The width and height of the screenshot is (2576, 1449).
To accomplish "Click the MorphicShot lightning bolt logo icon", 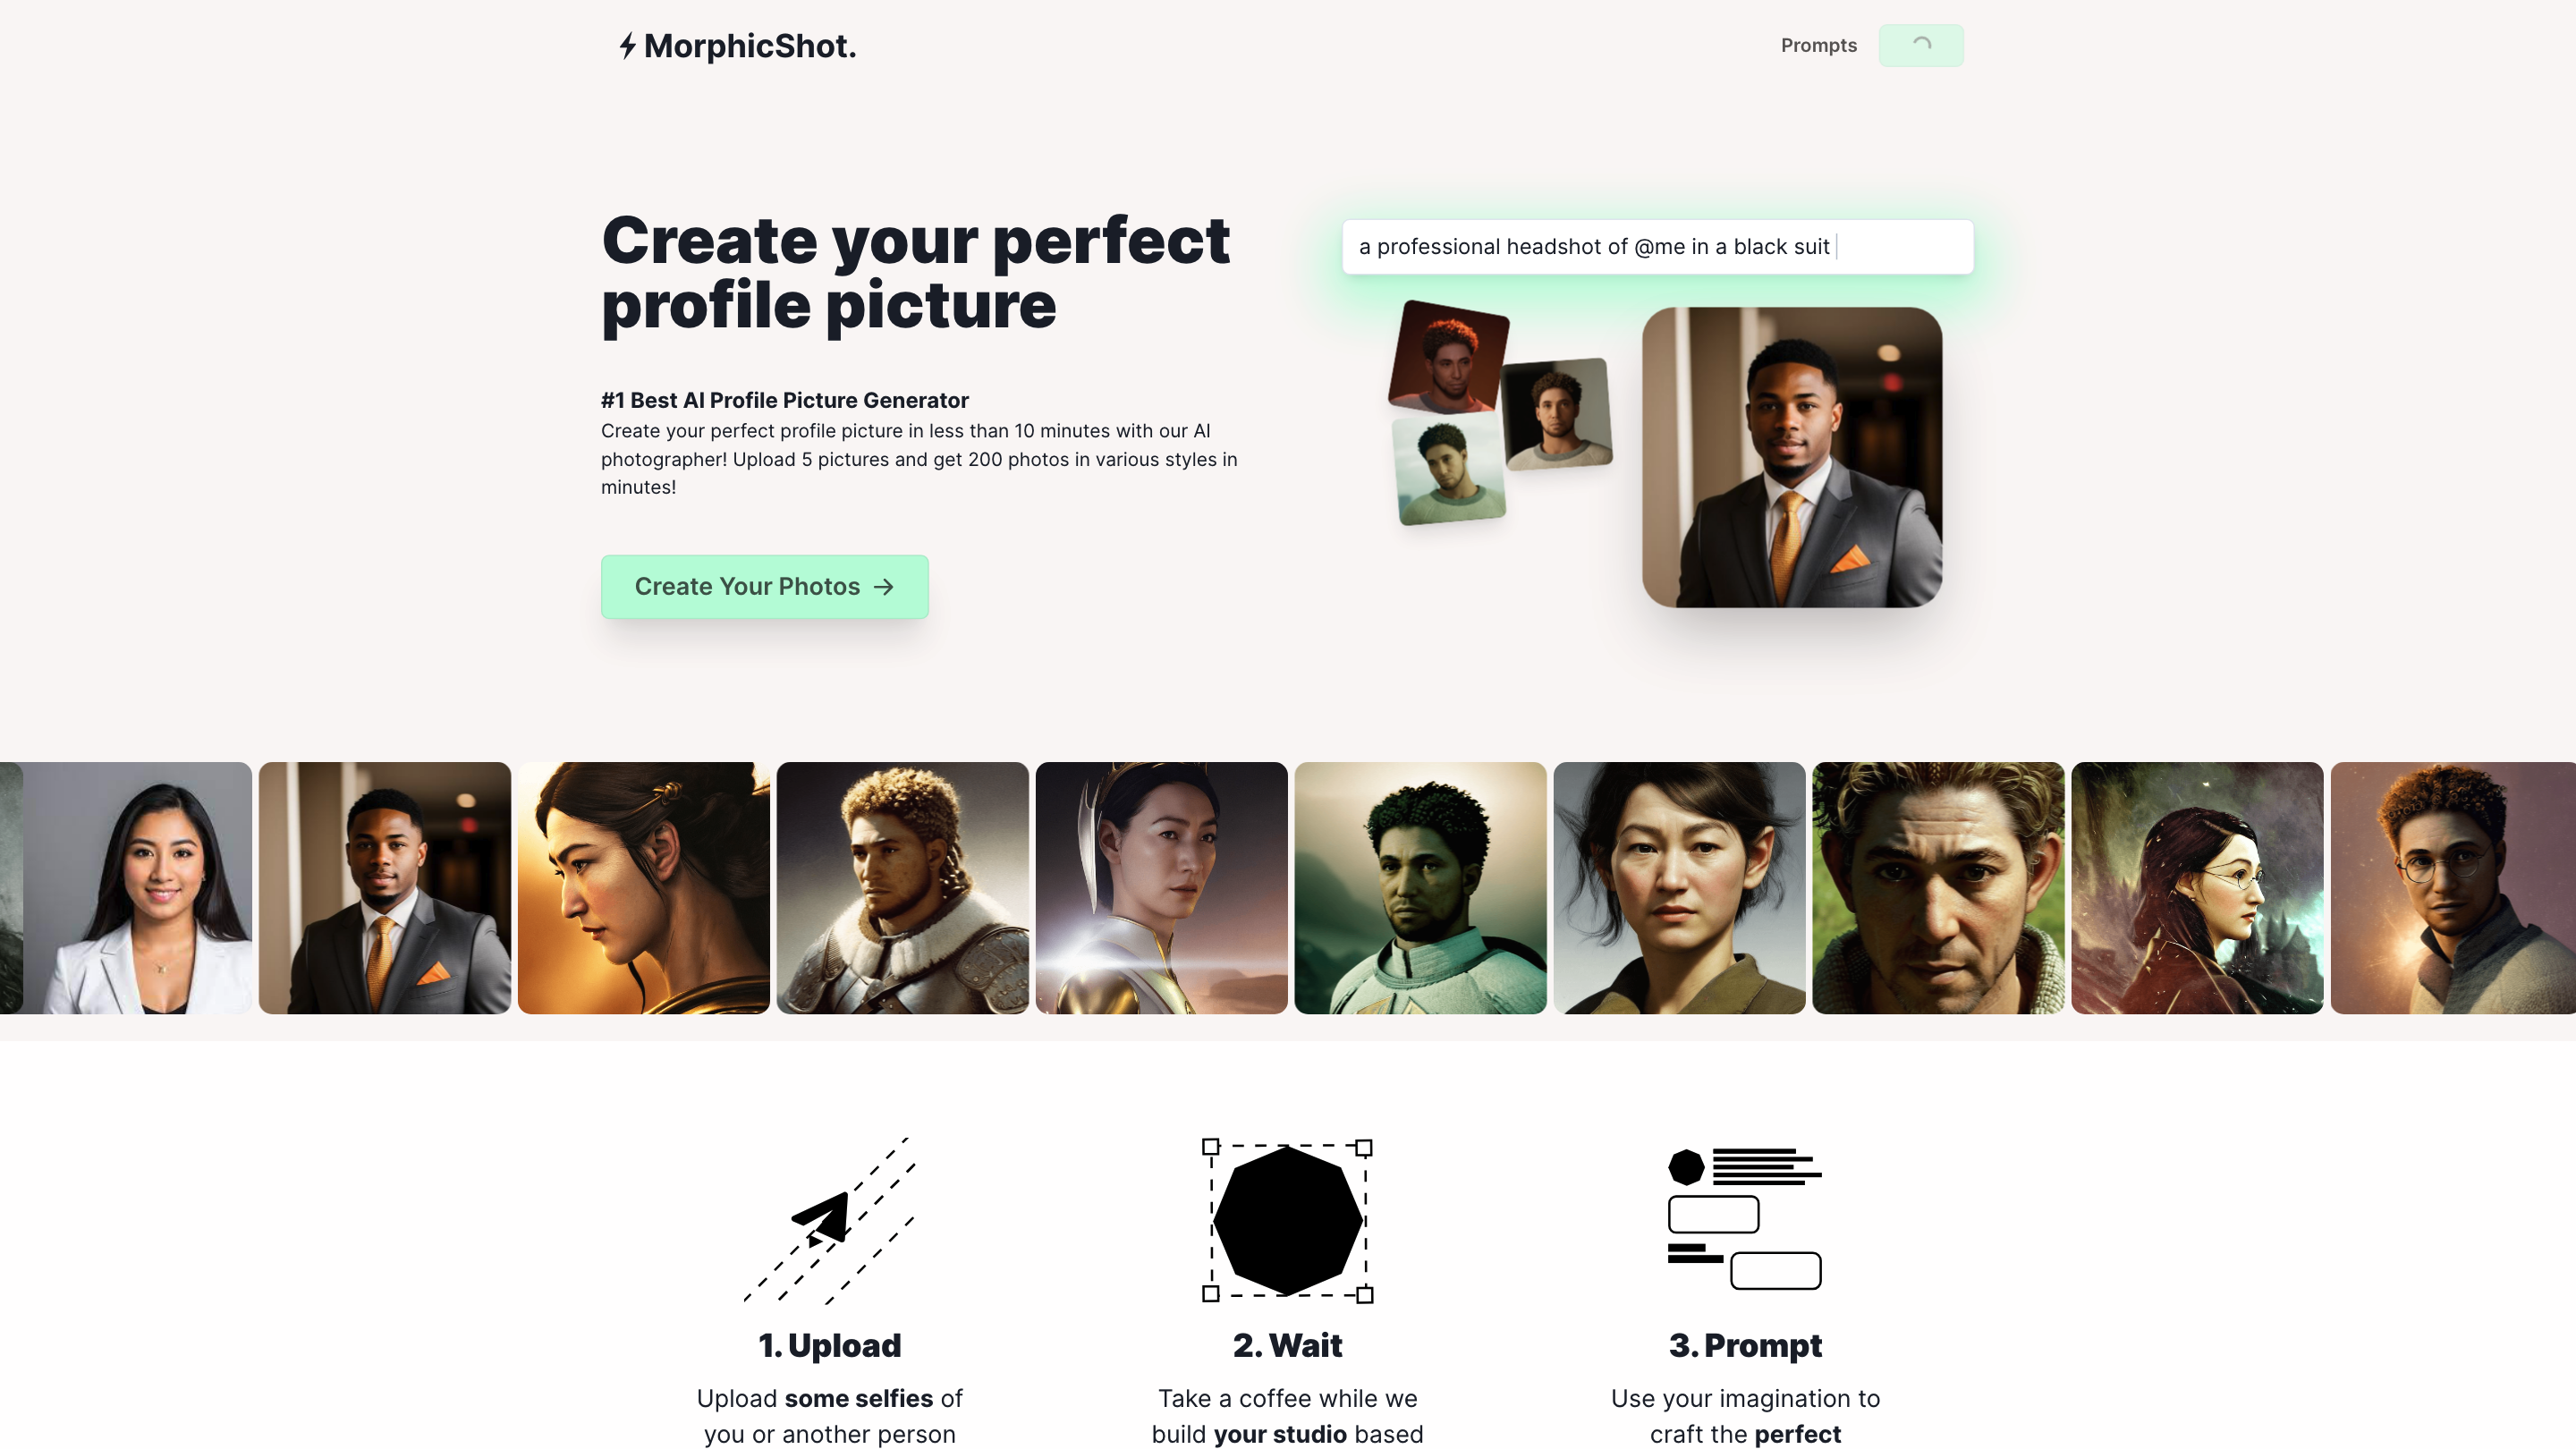I will pos(627,46).
